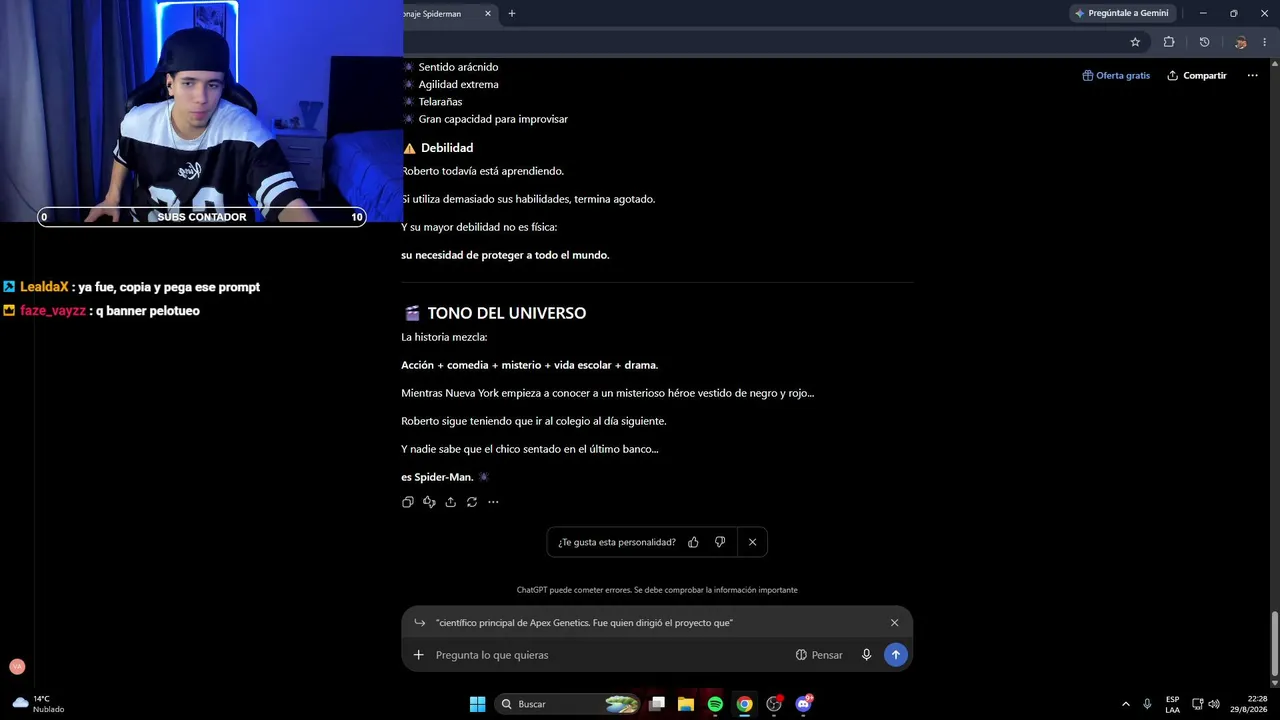The width and height of the screenshot is (1280, 720).
Task: Click 'Acción + comedia + misterio' bold line
Action: 529,365
